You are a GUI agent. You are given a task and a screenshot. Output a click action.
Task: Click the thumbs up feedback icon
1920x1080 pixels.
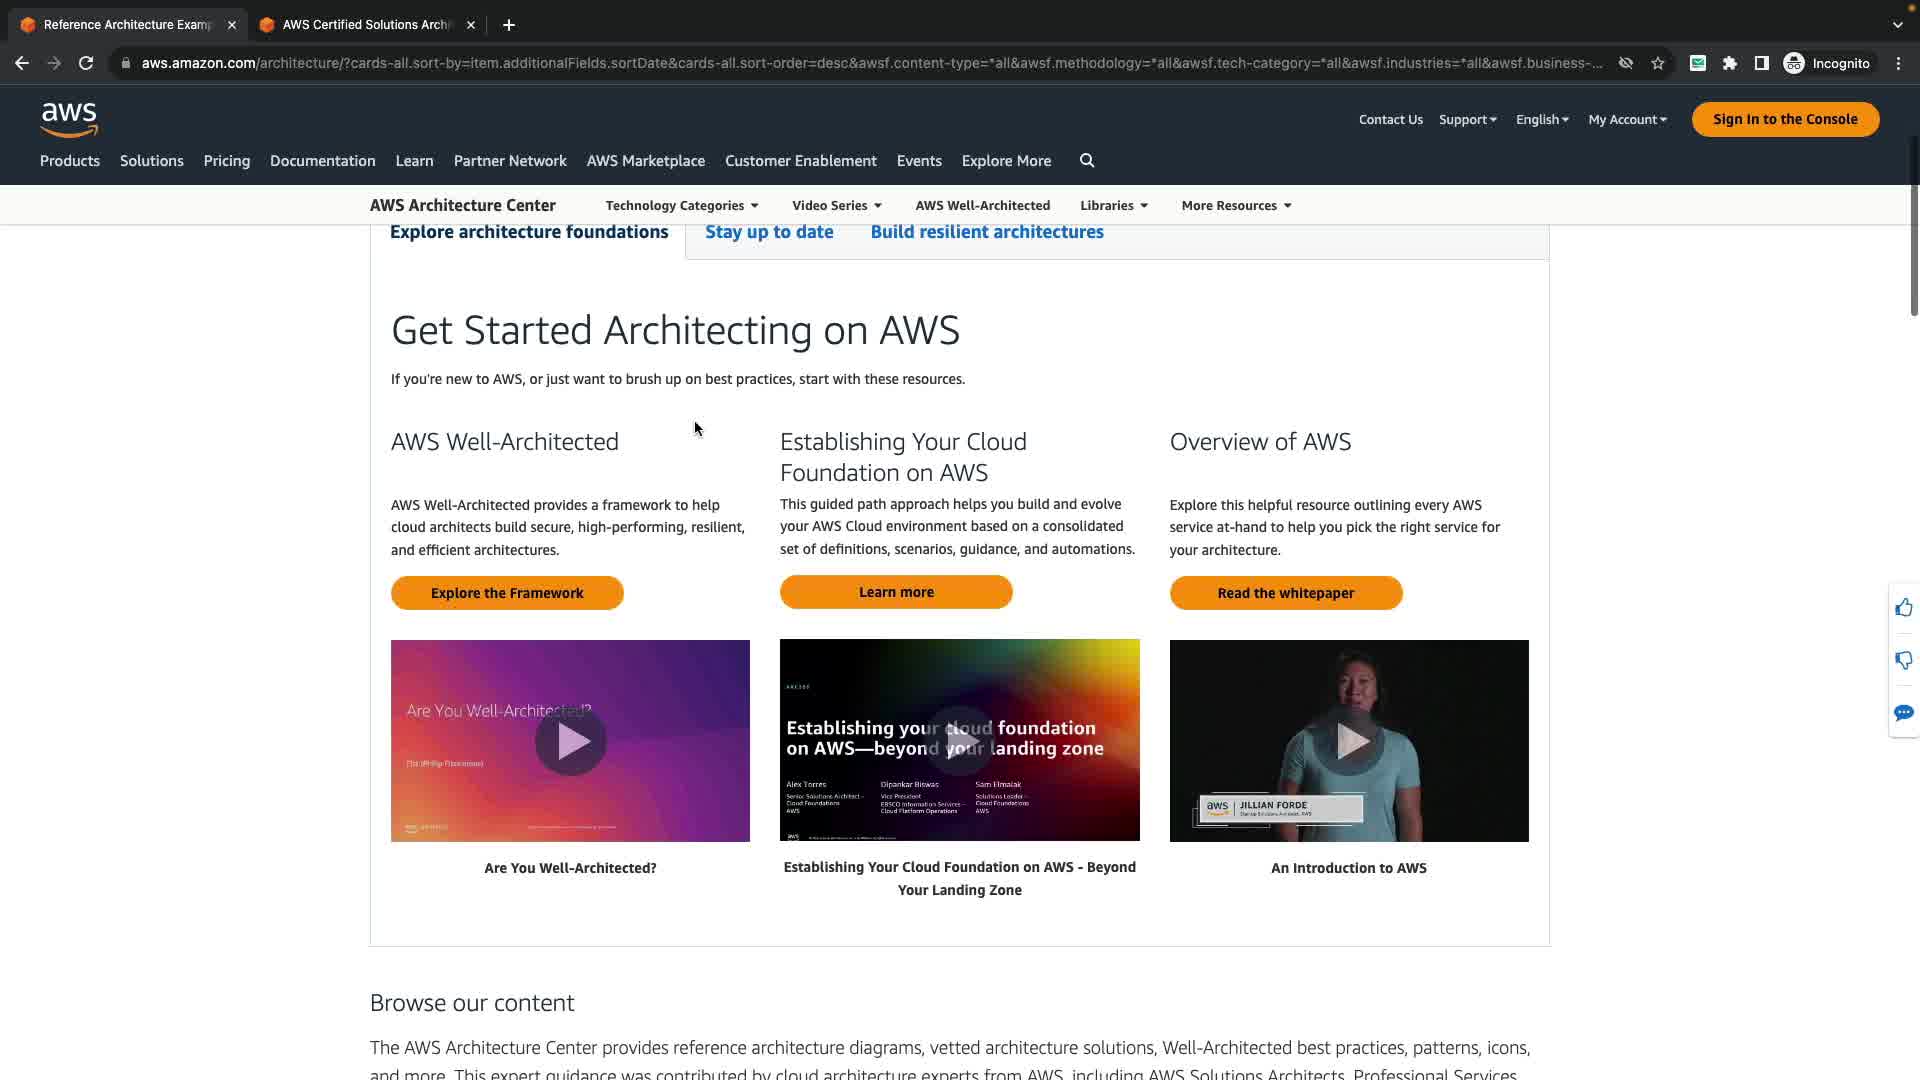[1903, 608]
